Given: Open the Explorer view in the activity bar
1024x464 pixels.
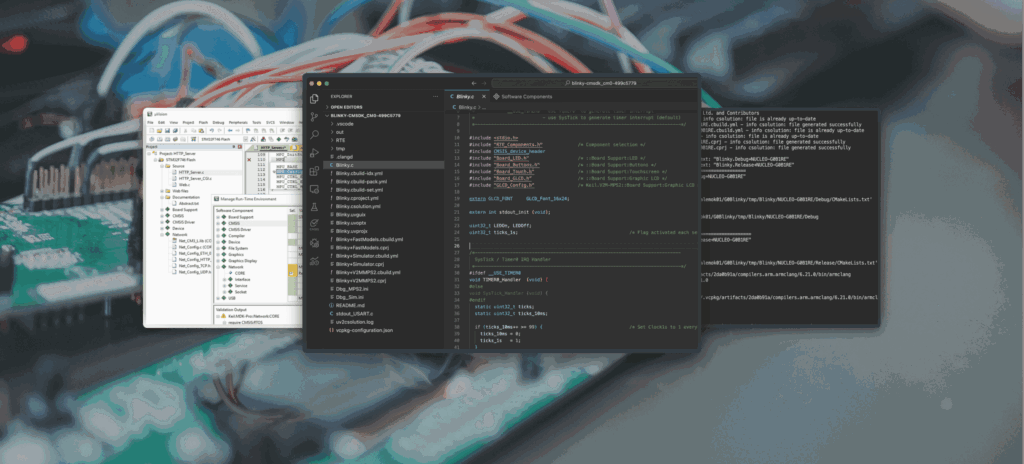Looking at the screenshot, I should (316, 97).
